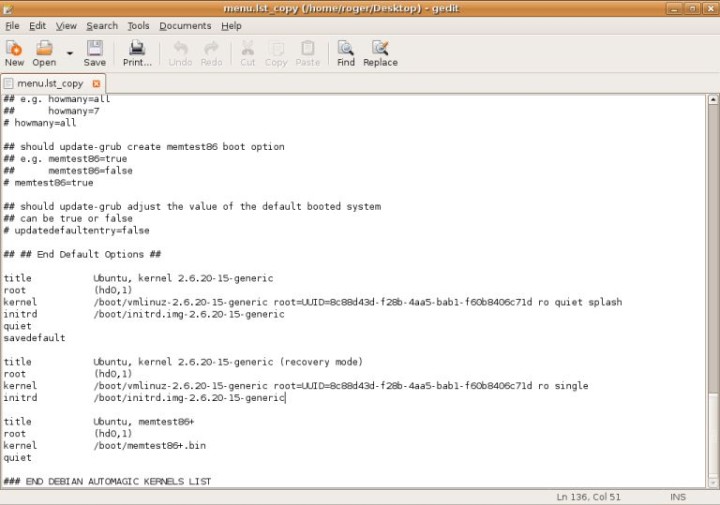Click the Print toolbar icon
Image resolution: width=720 pixels, height=505 pixels.
(x=137, y=53)
